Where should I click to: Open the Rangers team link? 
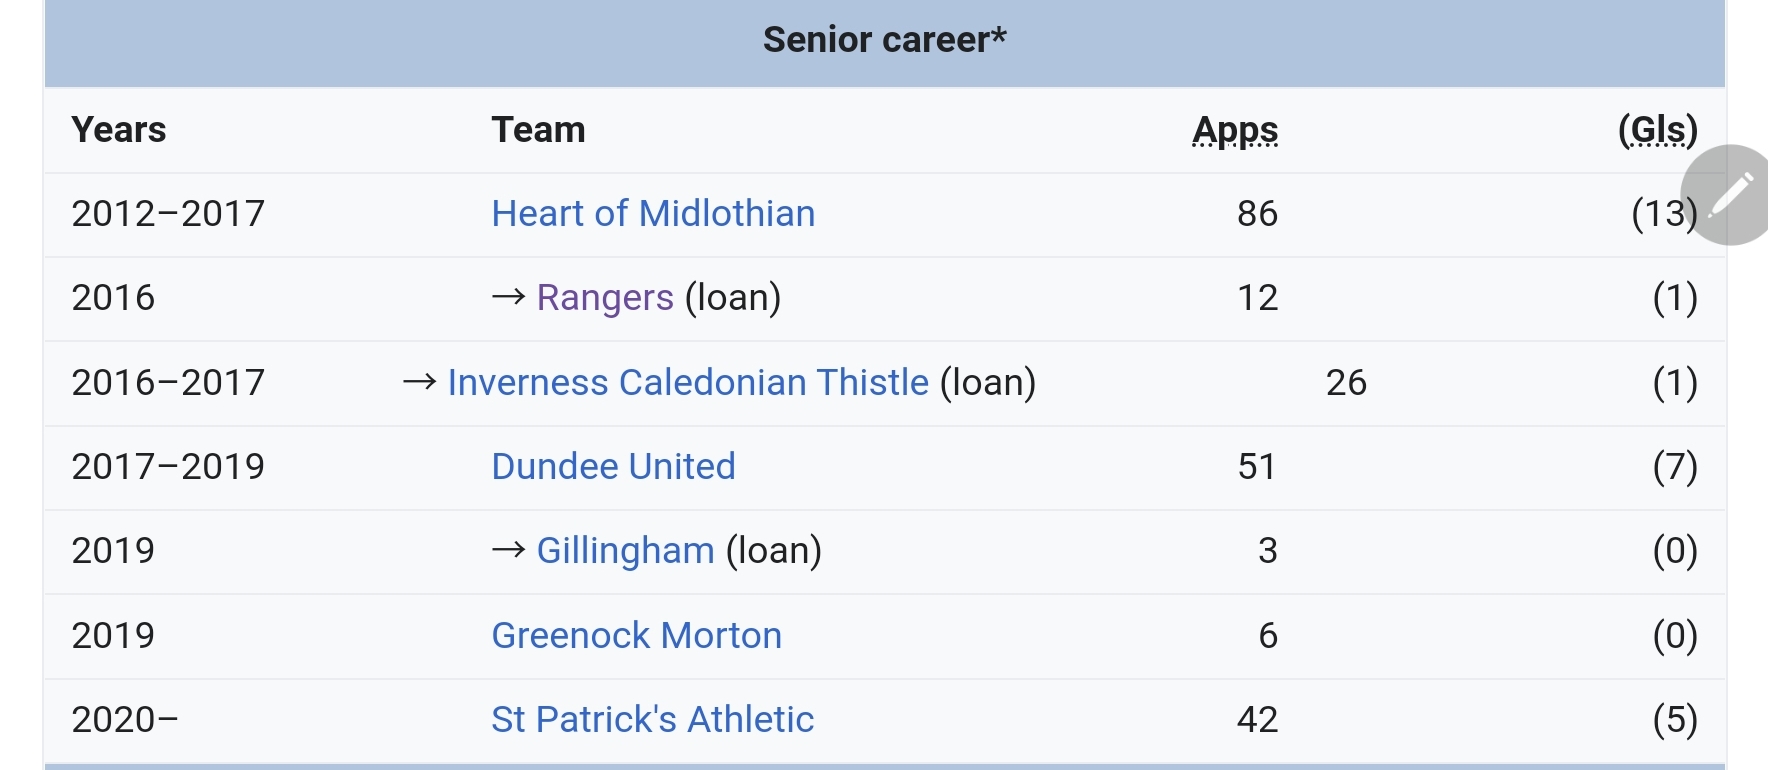point(605,298)
